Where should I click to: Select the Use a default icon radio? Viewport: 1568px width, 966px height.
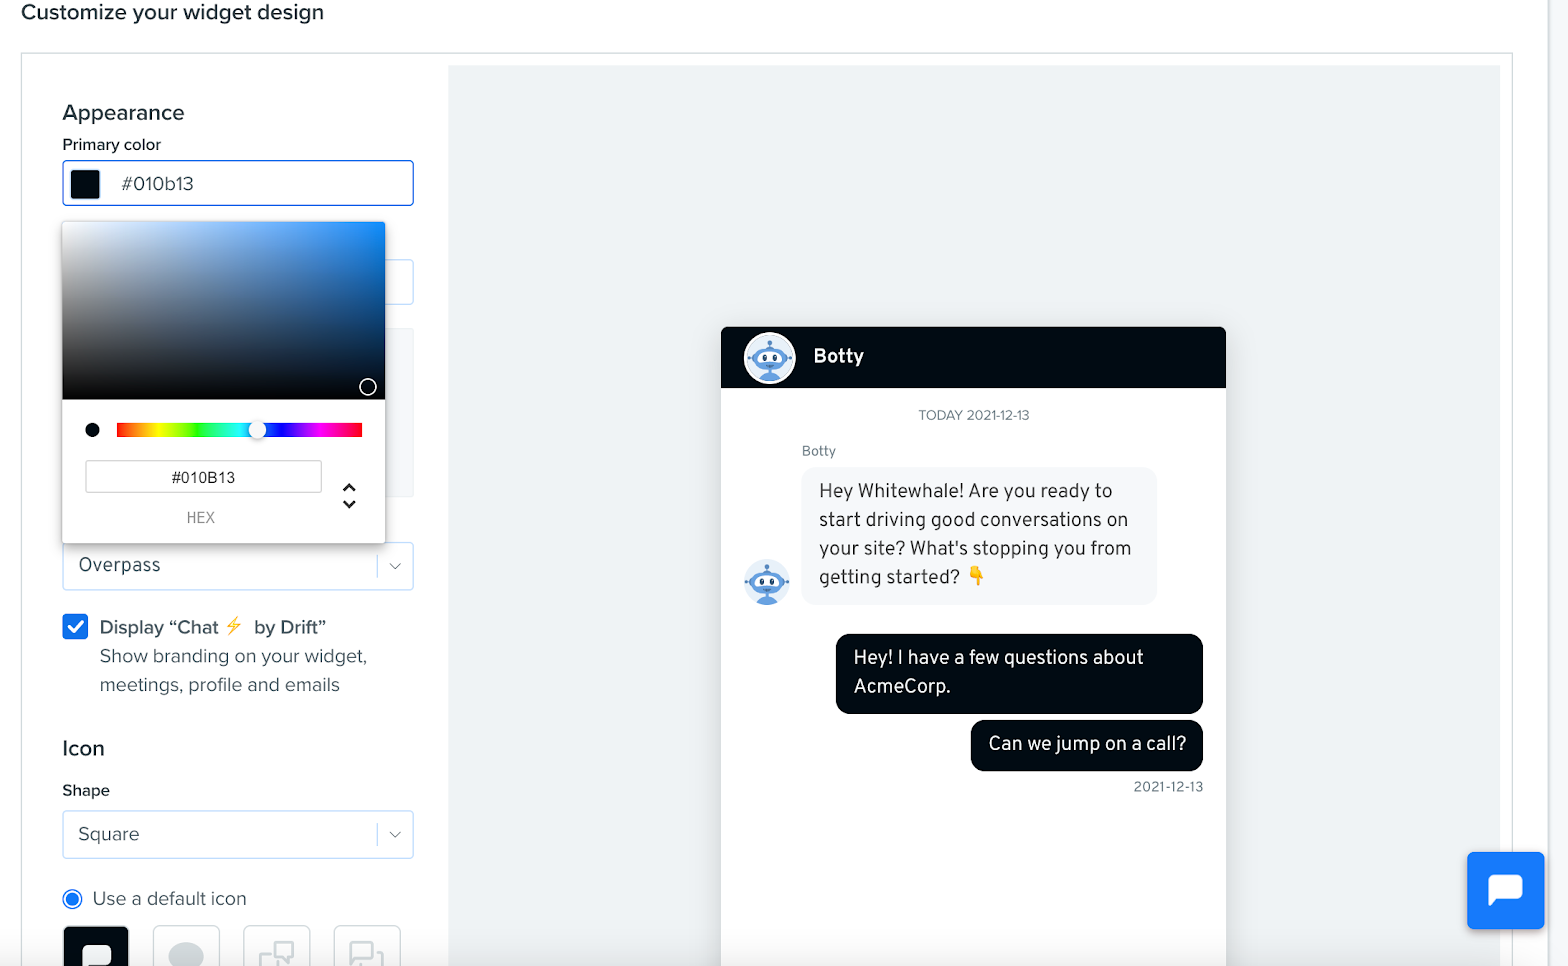pyautogui.click(x=72, y=899)
